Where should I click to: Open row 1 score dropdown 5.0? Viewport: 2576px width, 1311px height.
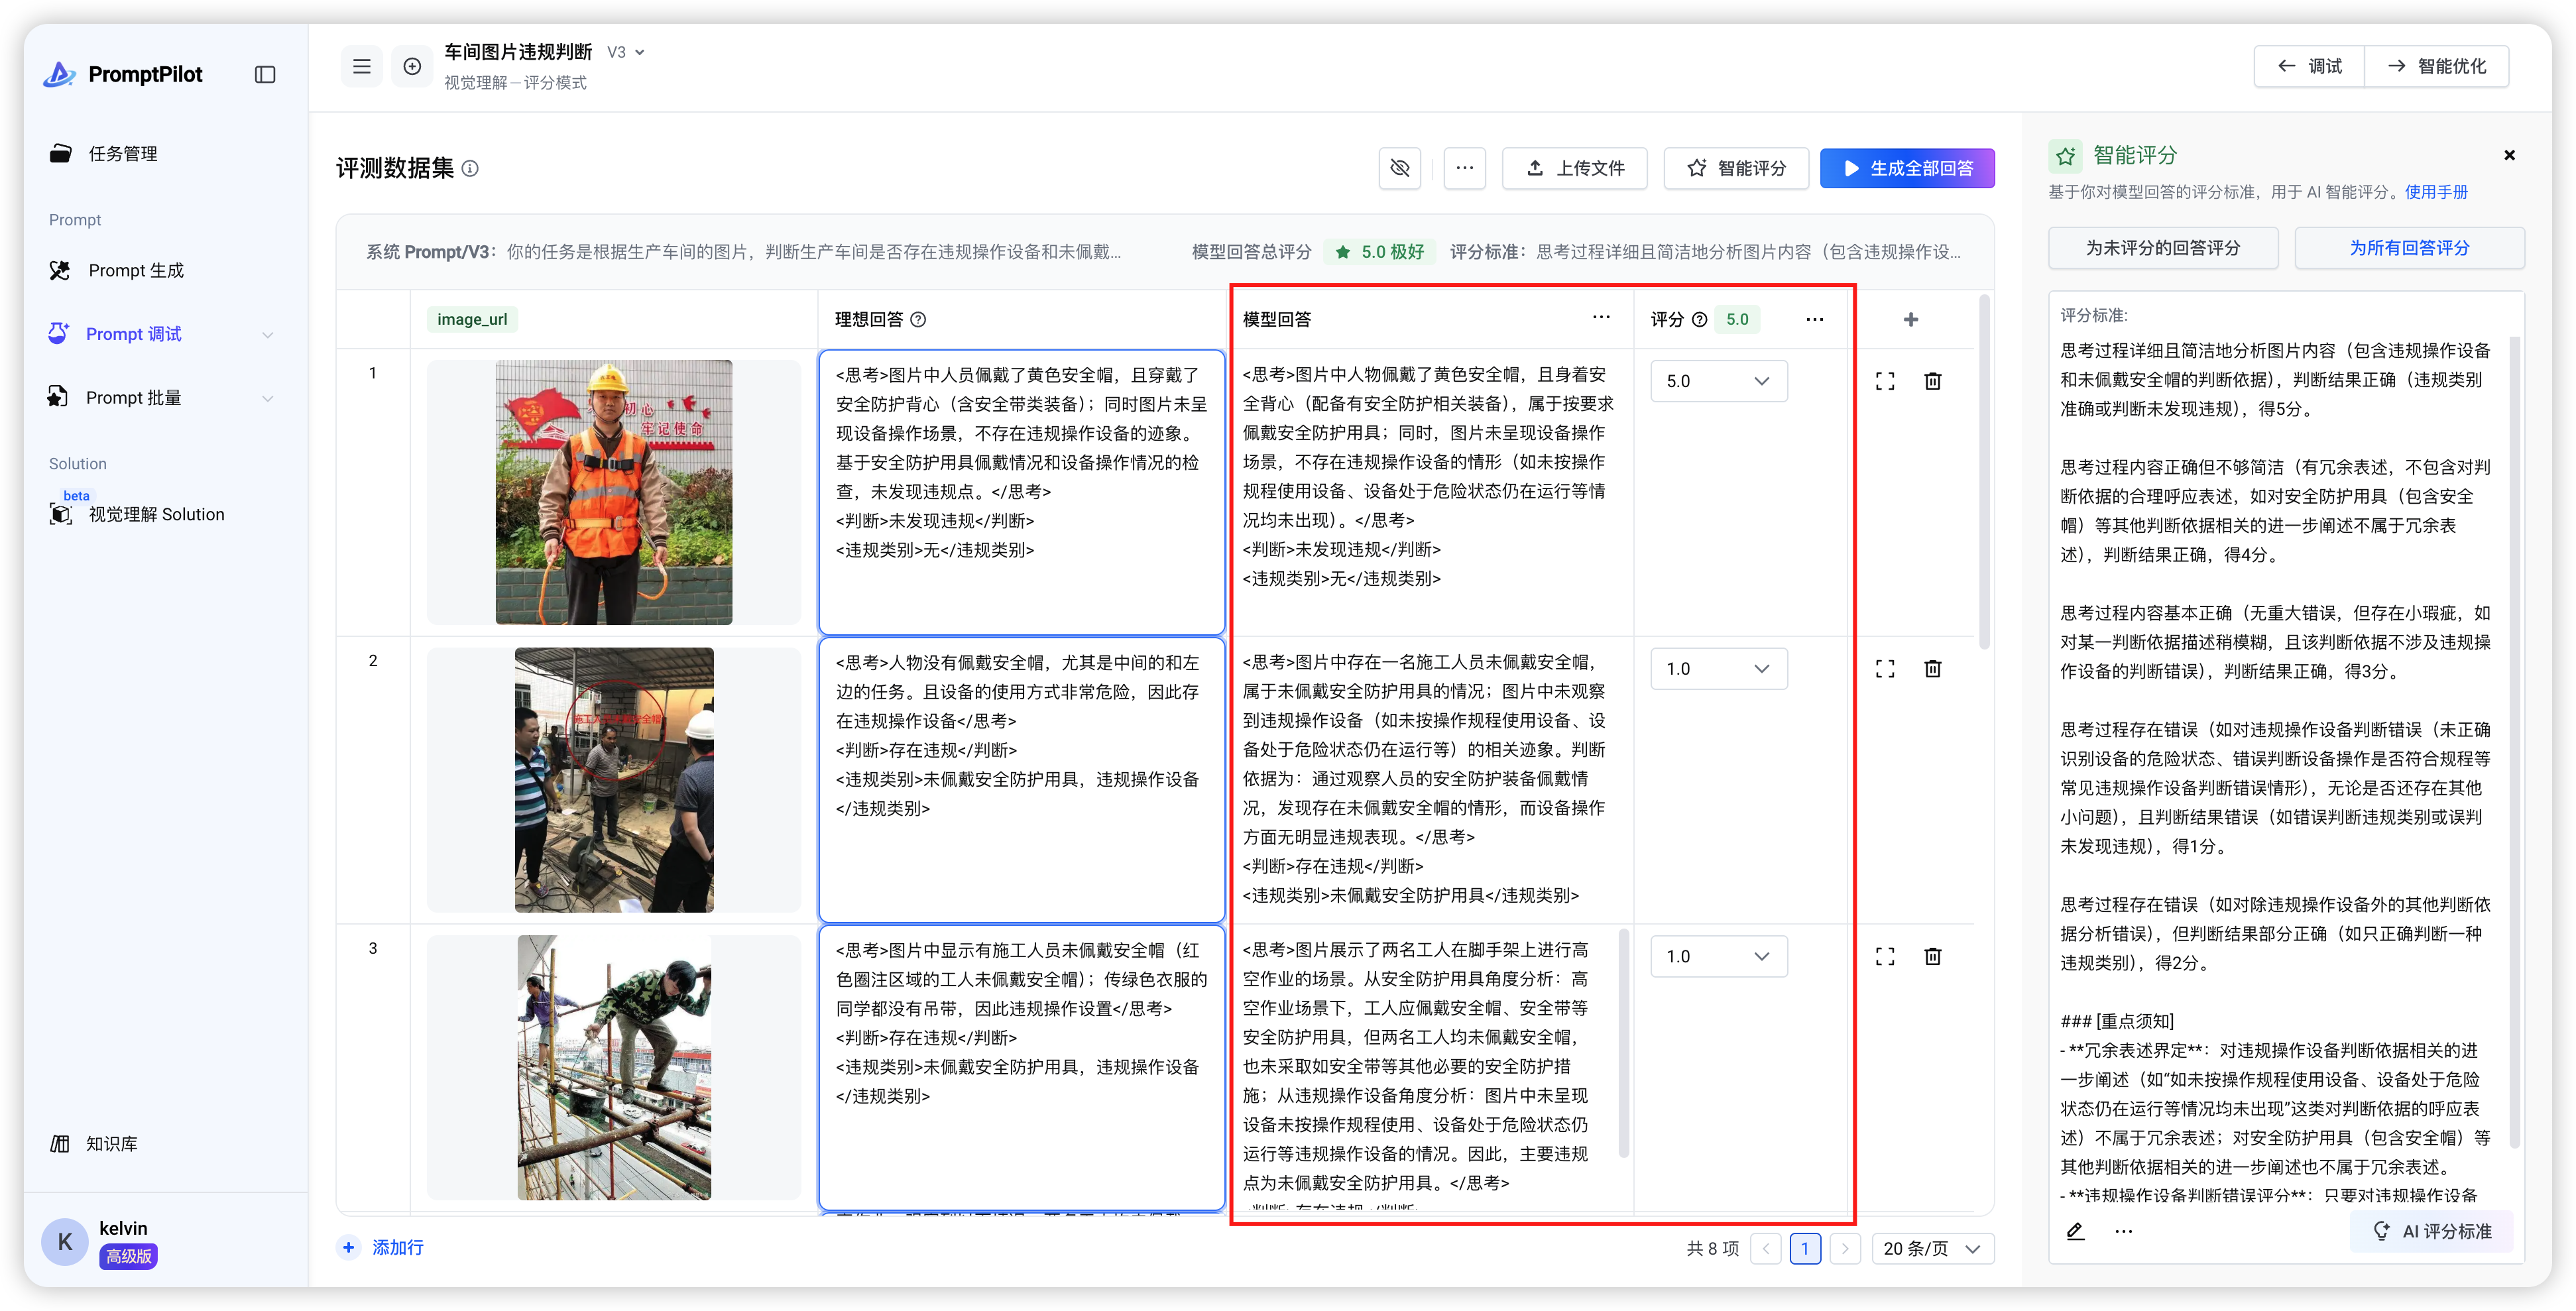(1718, 381)
